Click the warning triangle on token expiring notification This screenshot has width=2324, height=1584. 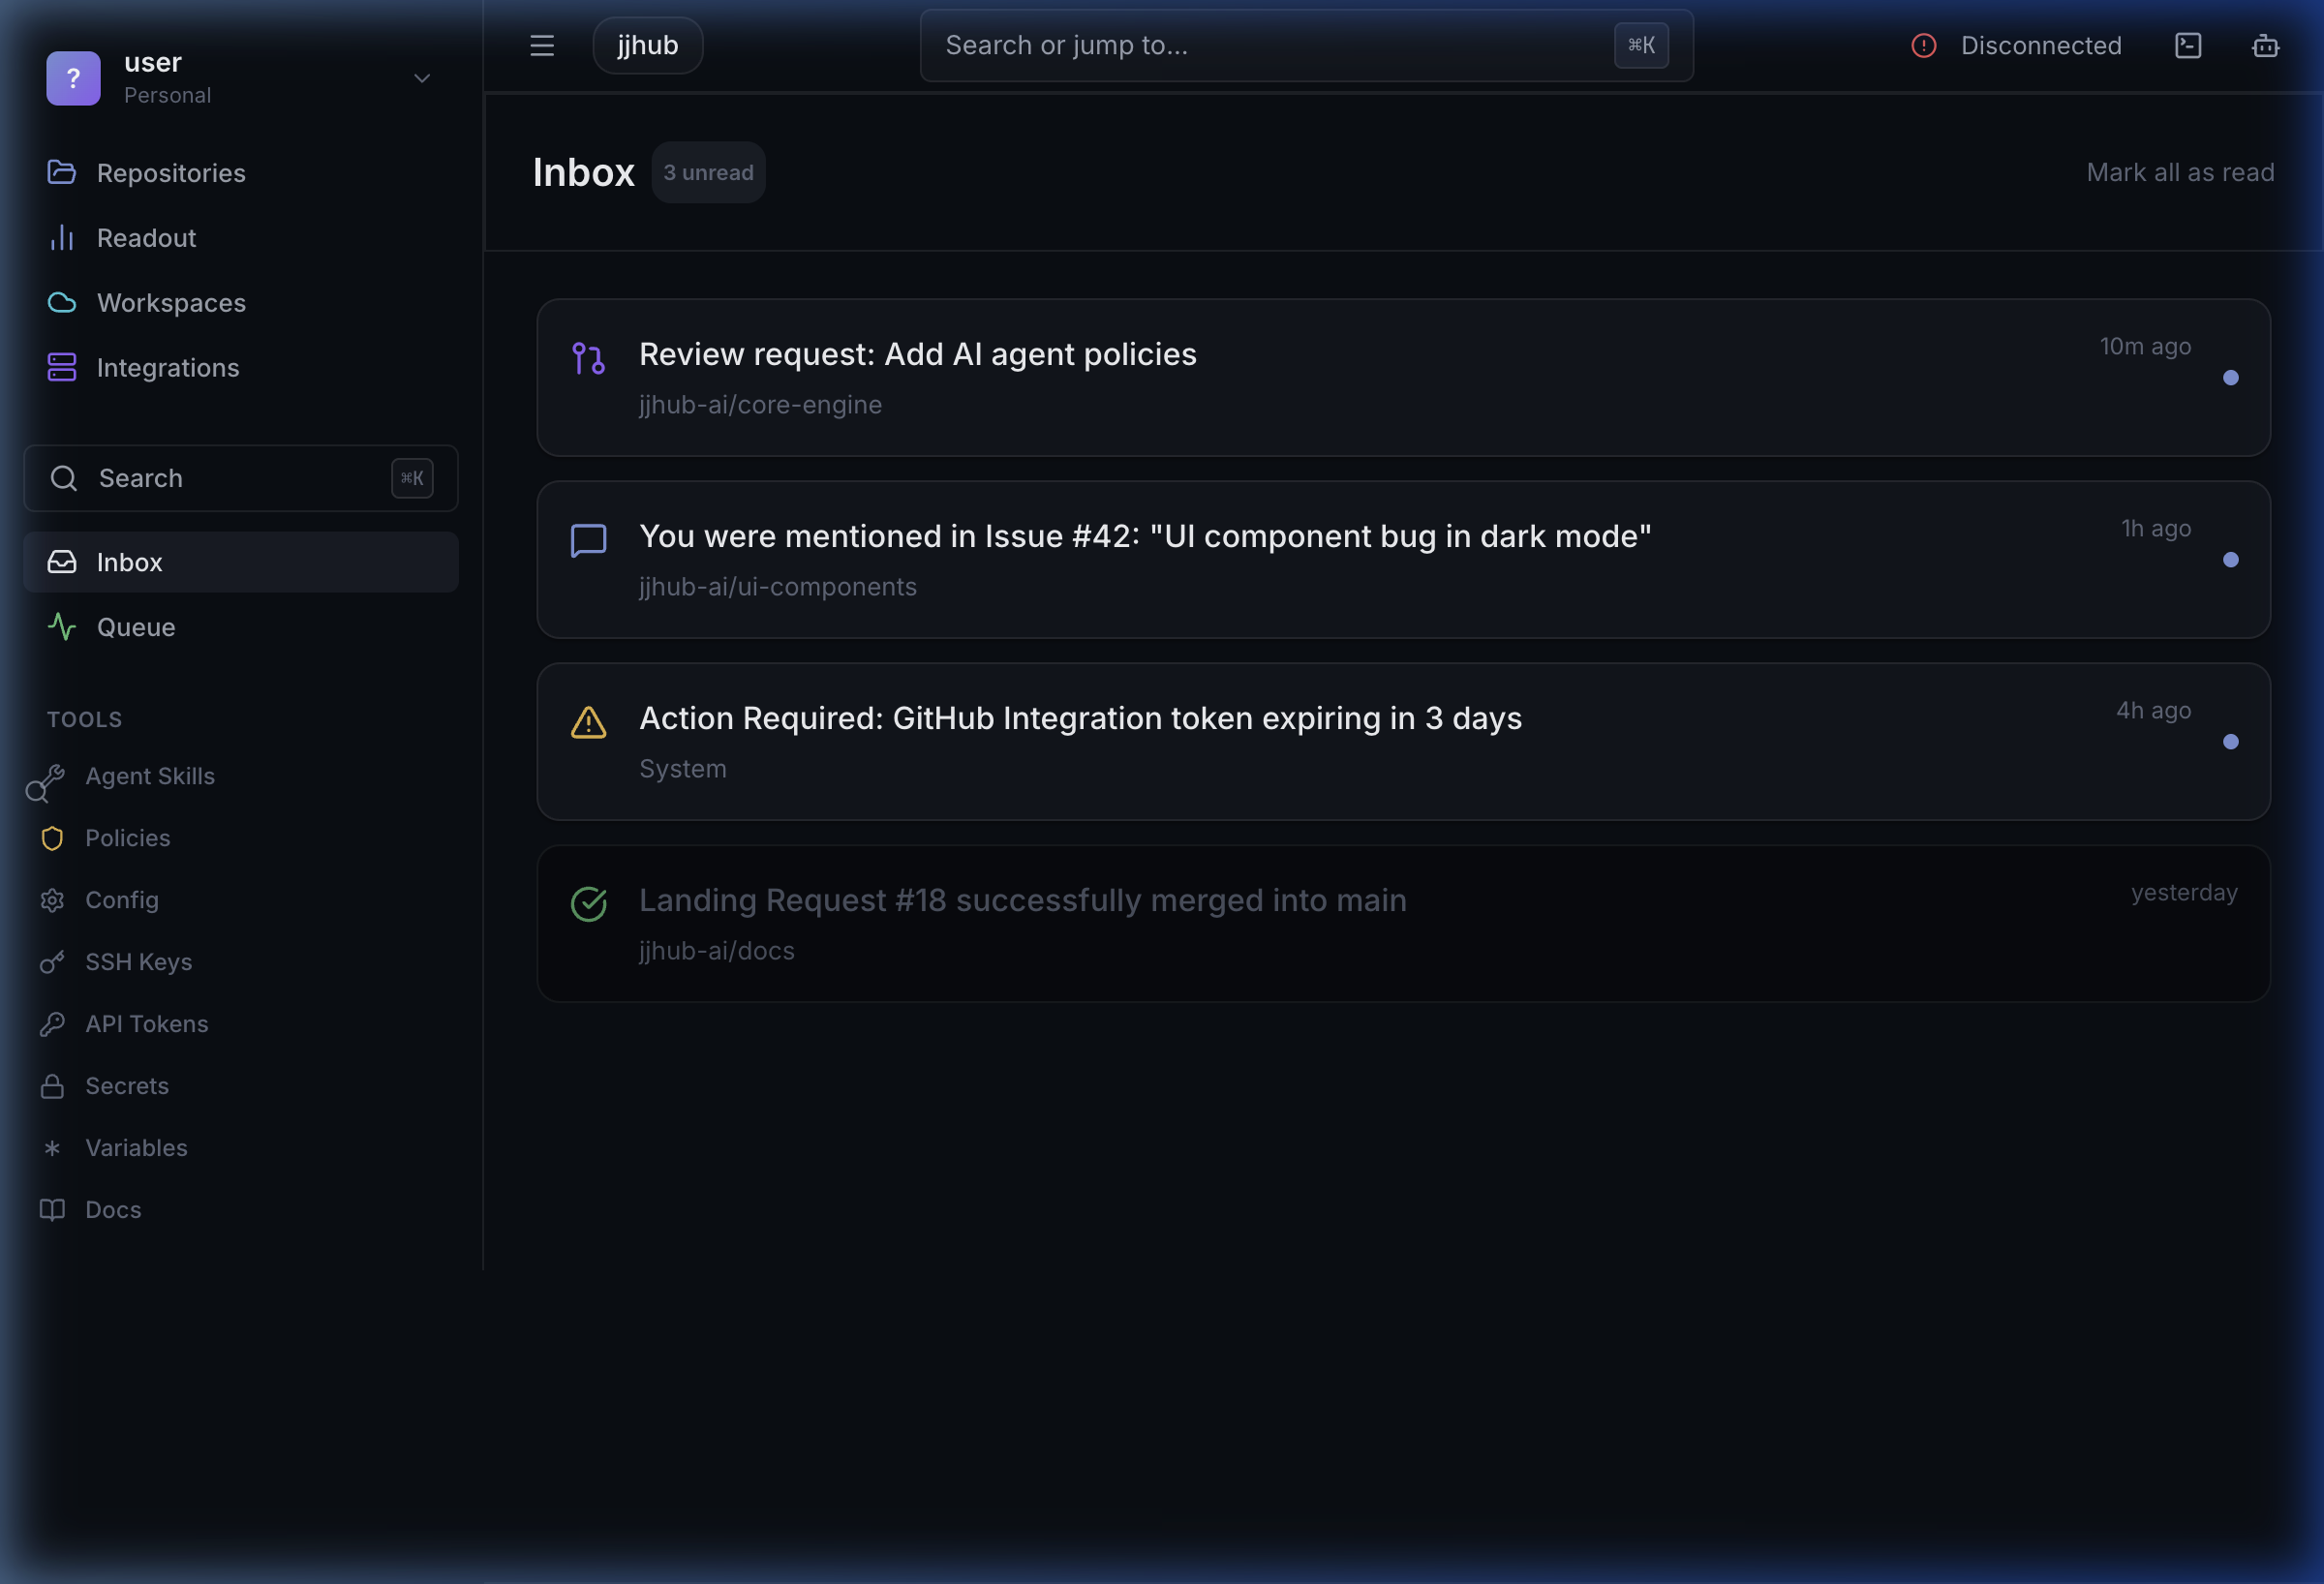click(x=588, y=722)
